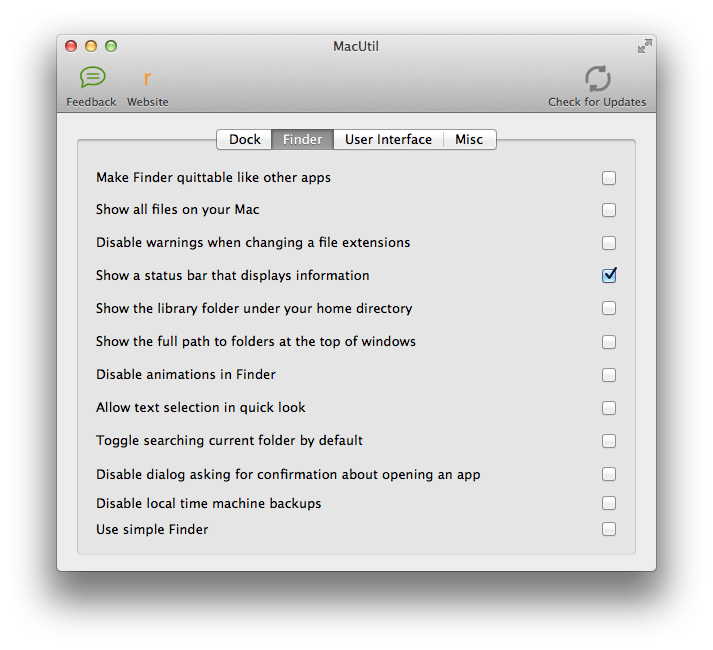
Task: Enable Show the library folder checkbox
Action: [x=609, y=308]
